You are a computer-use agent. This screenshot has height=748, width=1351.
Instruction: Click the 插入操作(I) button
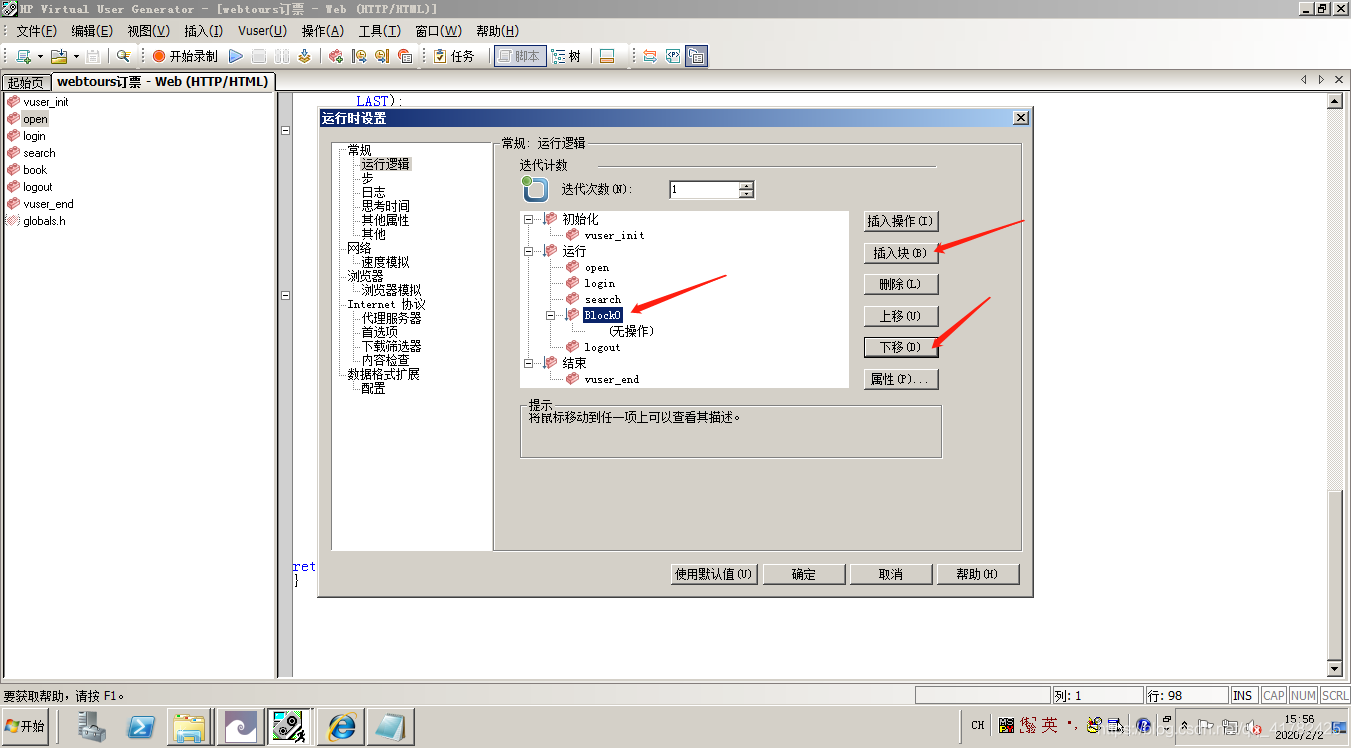901,221
